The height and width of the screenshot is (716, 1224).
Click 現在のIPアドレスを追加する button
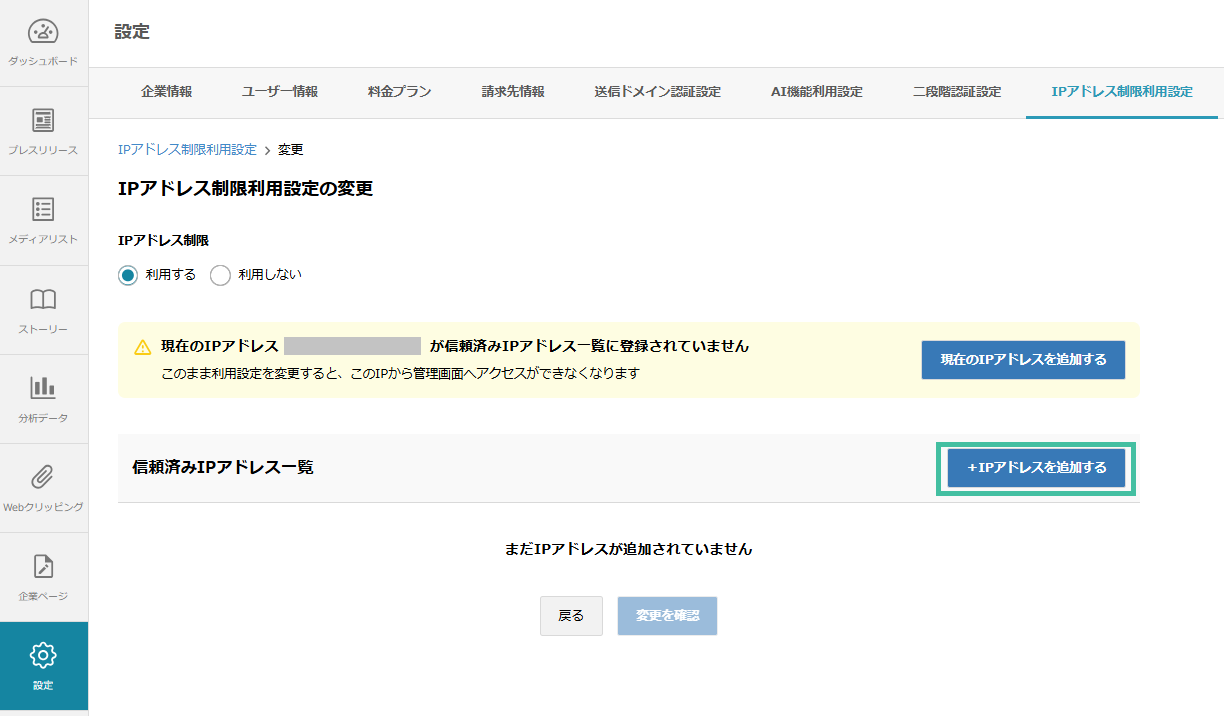point(1022,359)
